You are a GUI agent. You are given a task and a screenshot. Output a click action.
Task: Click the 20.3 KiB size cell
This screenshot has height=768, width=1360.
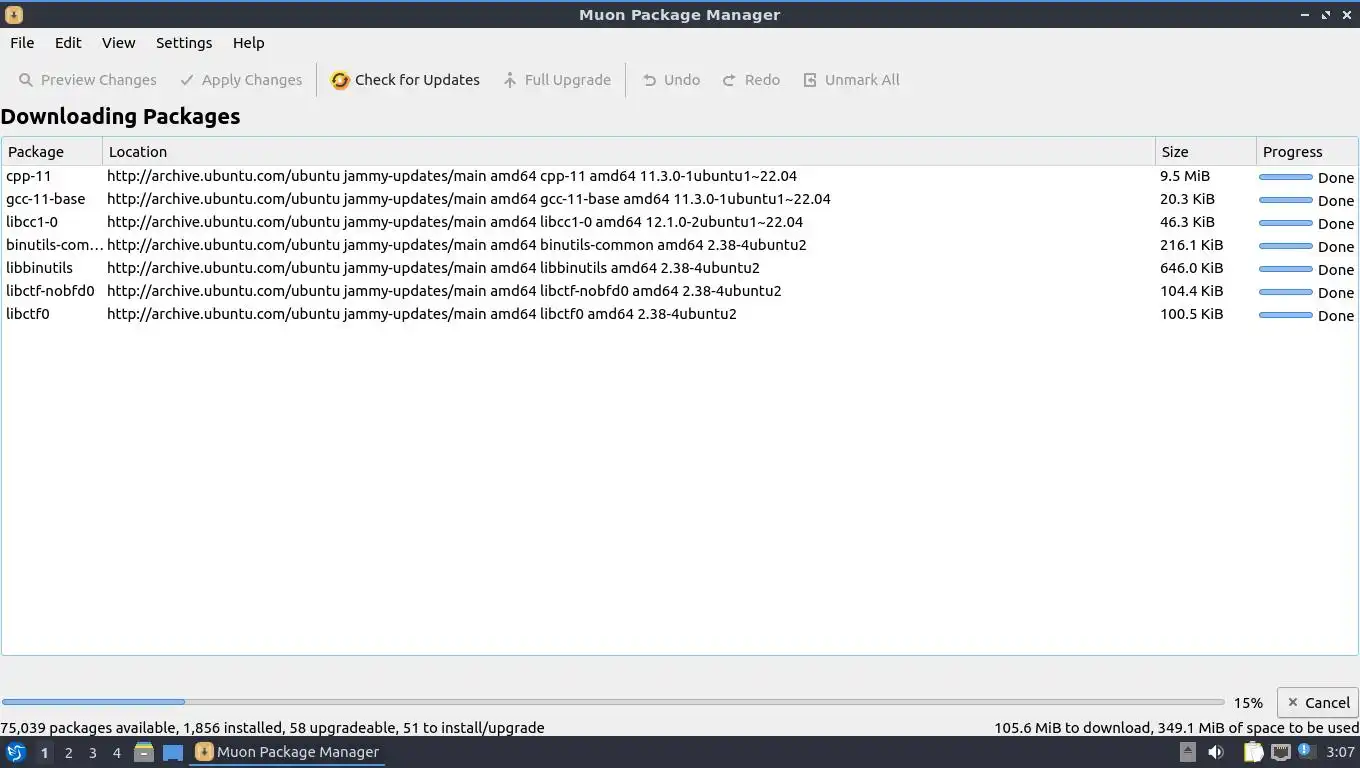(1187, 199)
